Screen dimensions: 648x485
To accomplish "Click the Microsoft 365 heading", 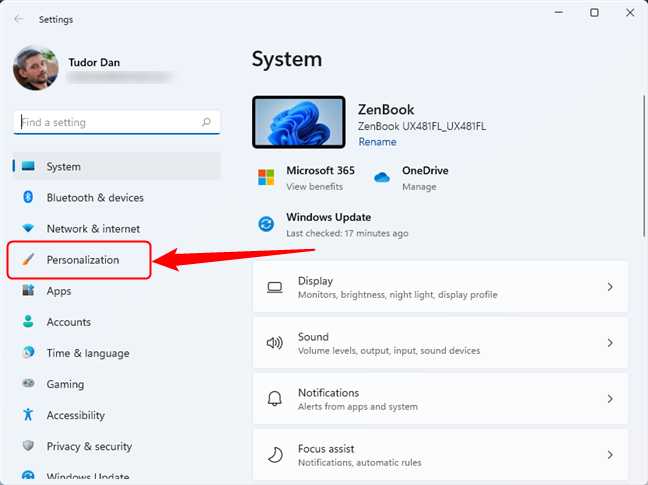I will [x=320, y=170].
